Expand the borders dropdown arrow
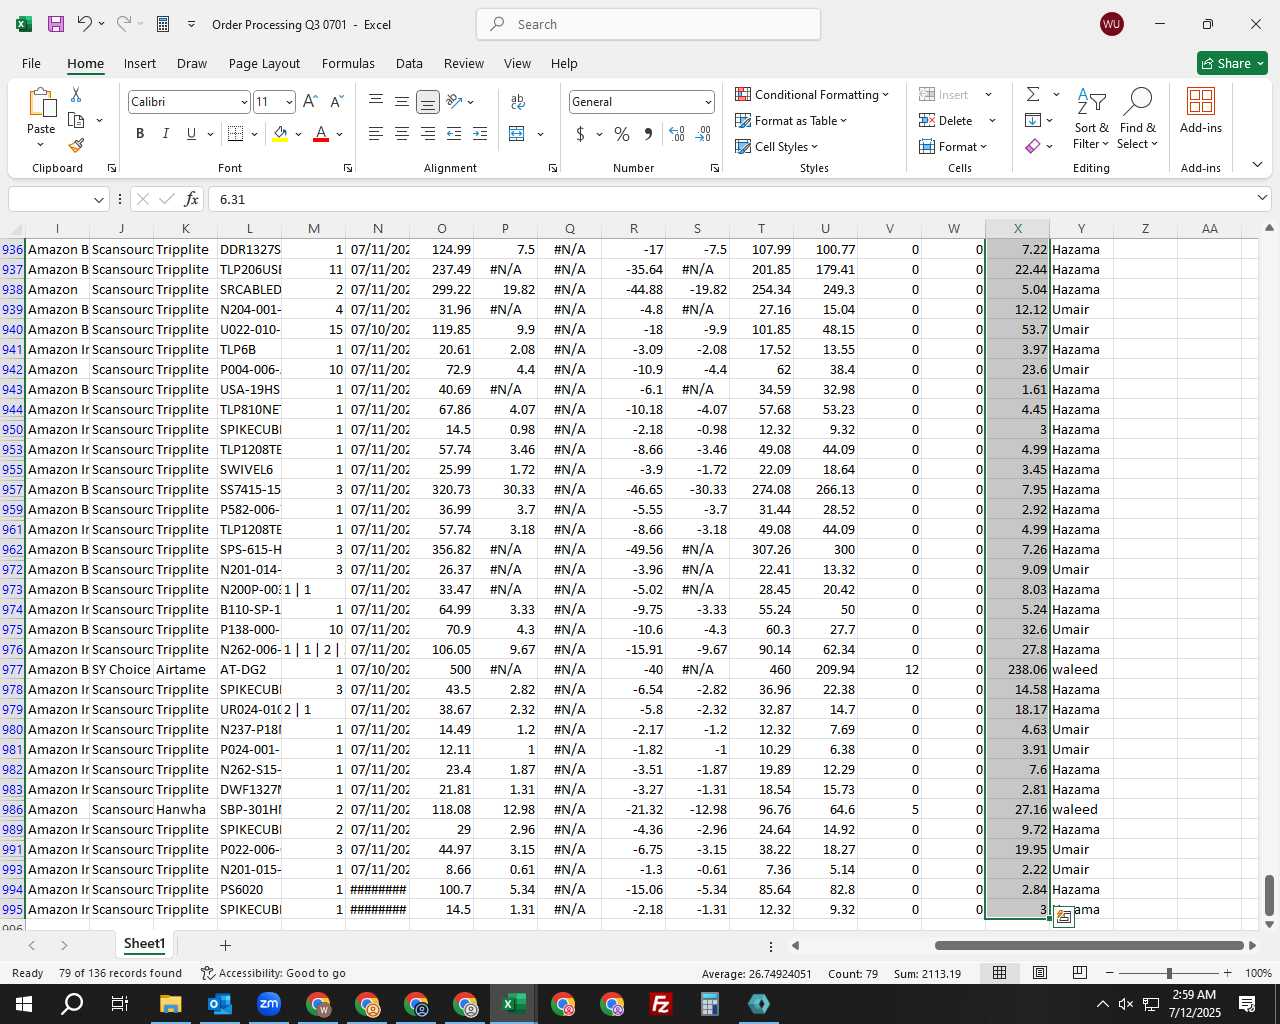 click(254, 134)
